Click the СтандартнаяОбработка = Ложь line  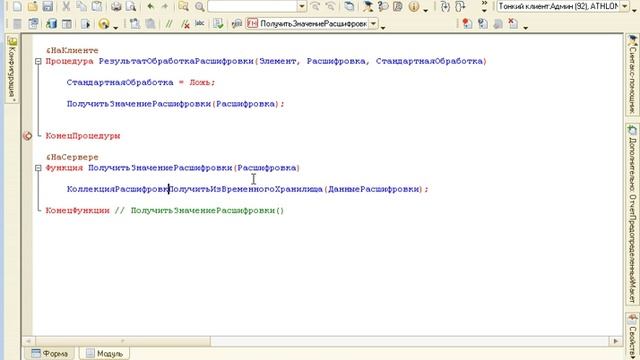(x=141, y=82)
